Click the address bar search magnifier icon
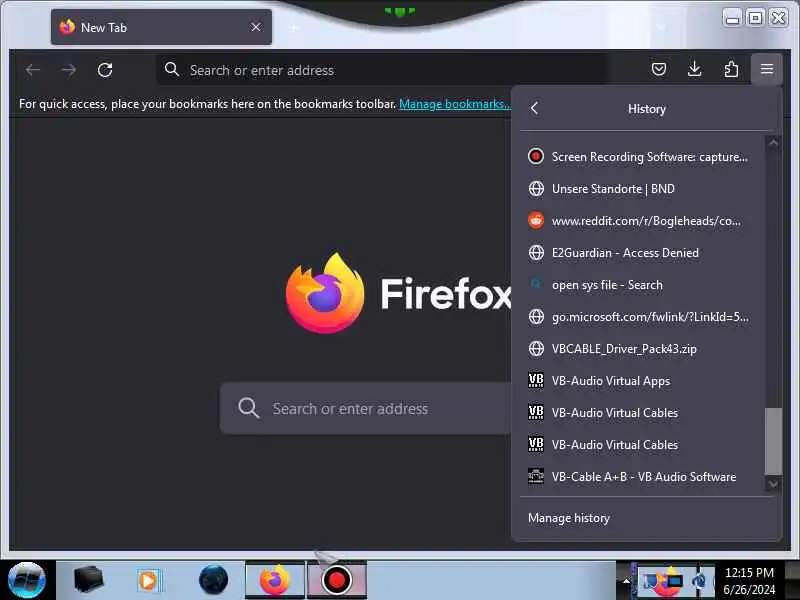 [172, 69]
